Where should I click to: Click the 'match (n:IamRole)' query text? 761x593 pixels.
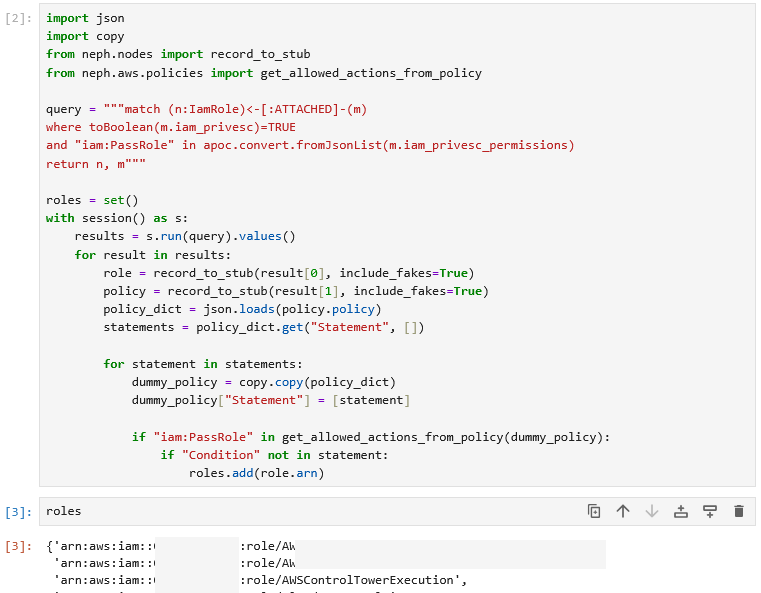(185, 109)
